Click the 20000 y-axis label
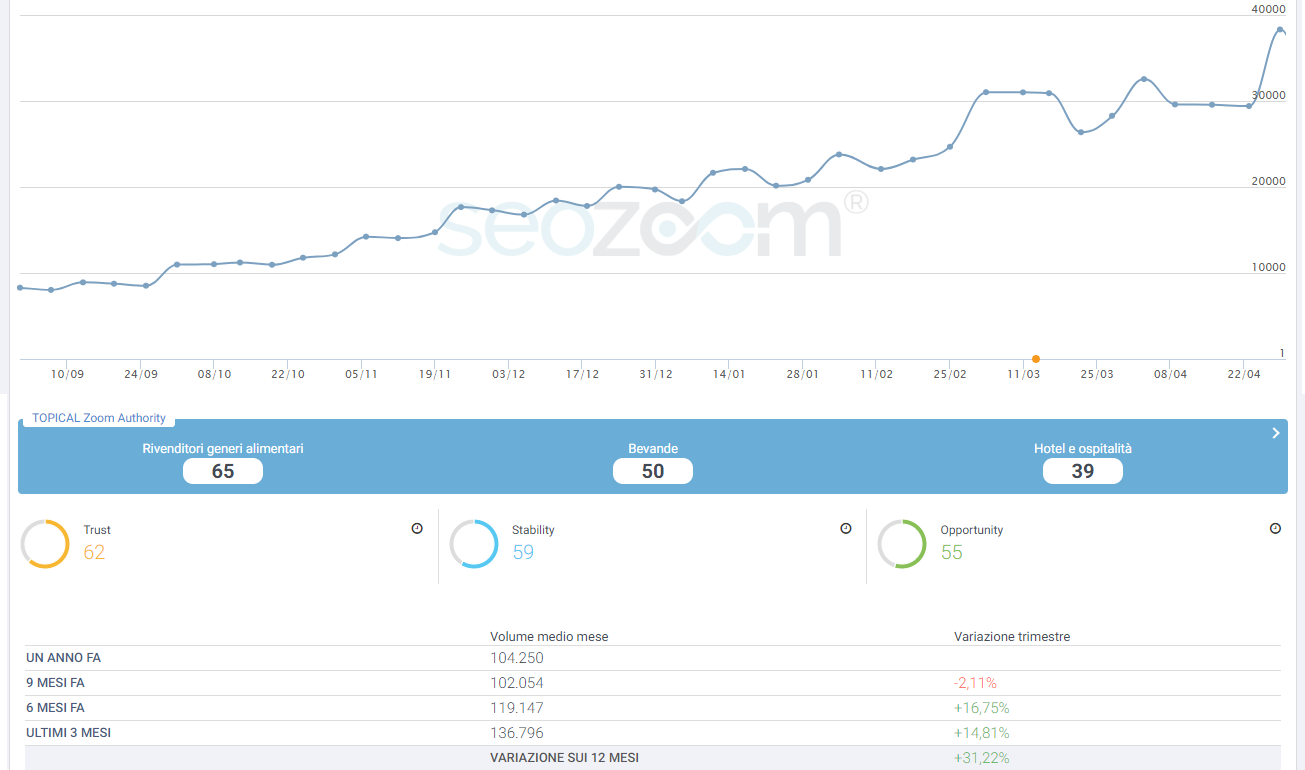 pyautogui.click(x=1269, y=181)
